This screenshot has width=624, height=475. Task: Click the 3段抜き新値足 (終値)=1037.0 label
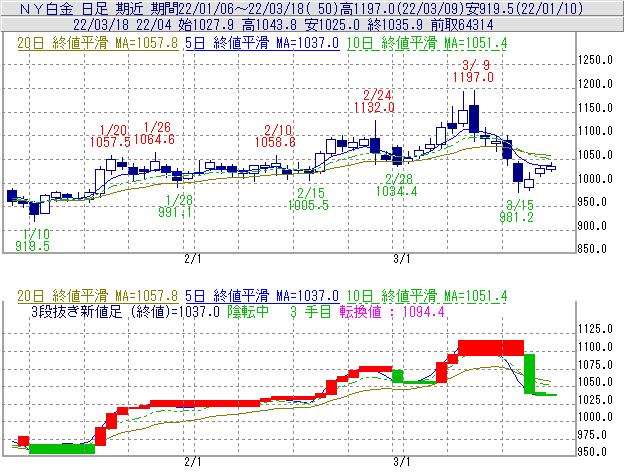point(125,312)
